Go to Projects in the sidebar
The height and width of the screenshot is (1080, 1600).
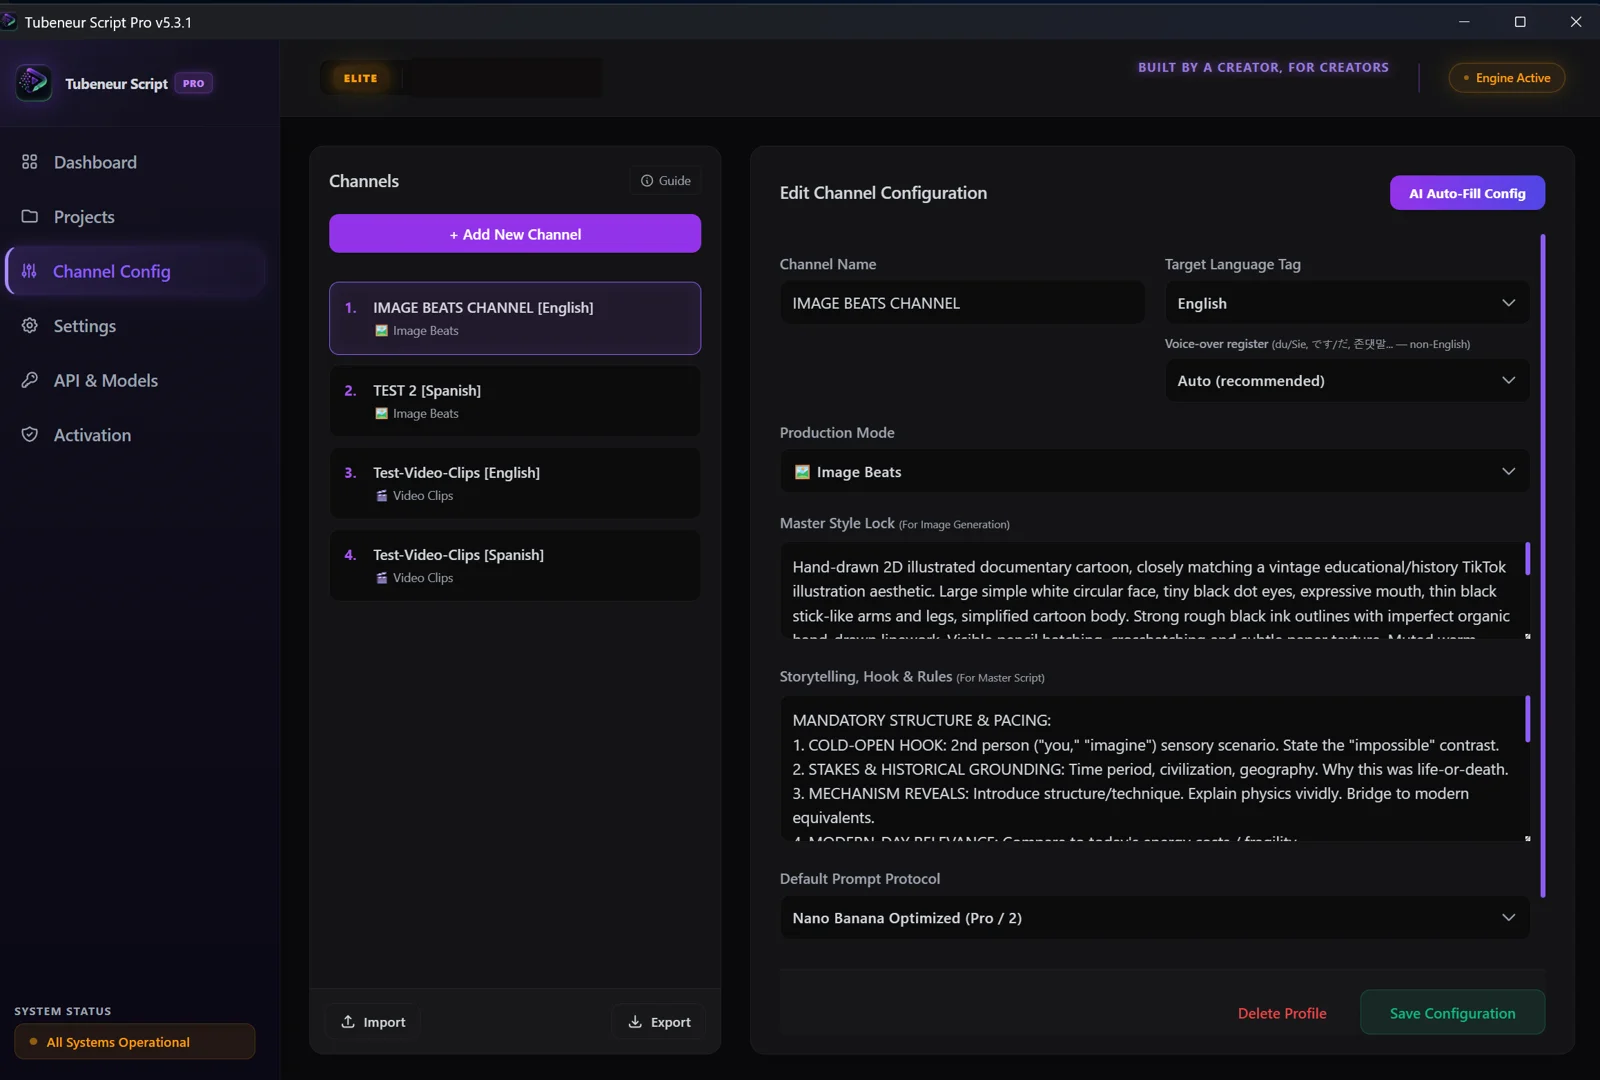[135, 217]
